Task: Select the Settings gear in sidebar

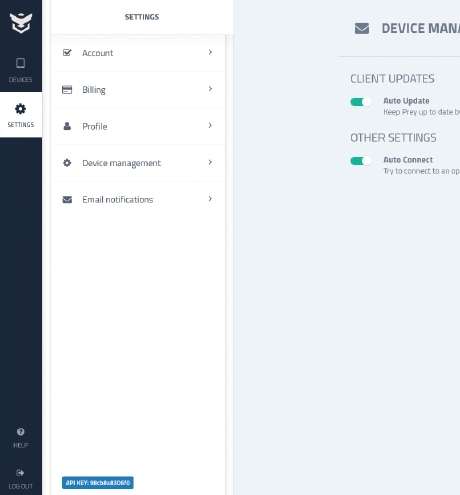Action: (21, 109)
